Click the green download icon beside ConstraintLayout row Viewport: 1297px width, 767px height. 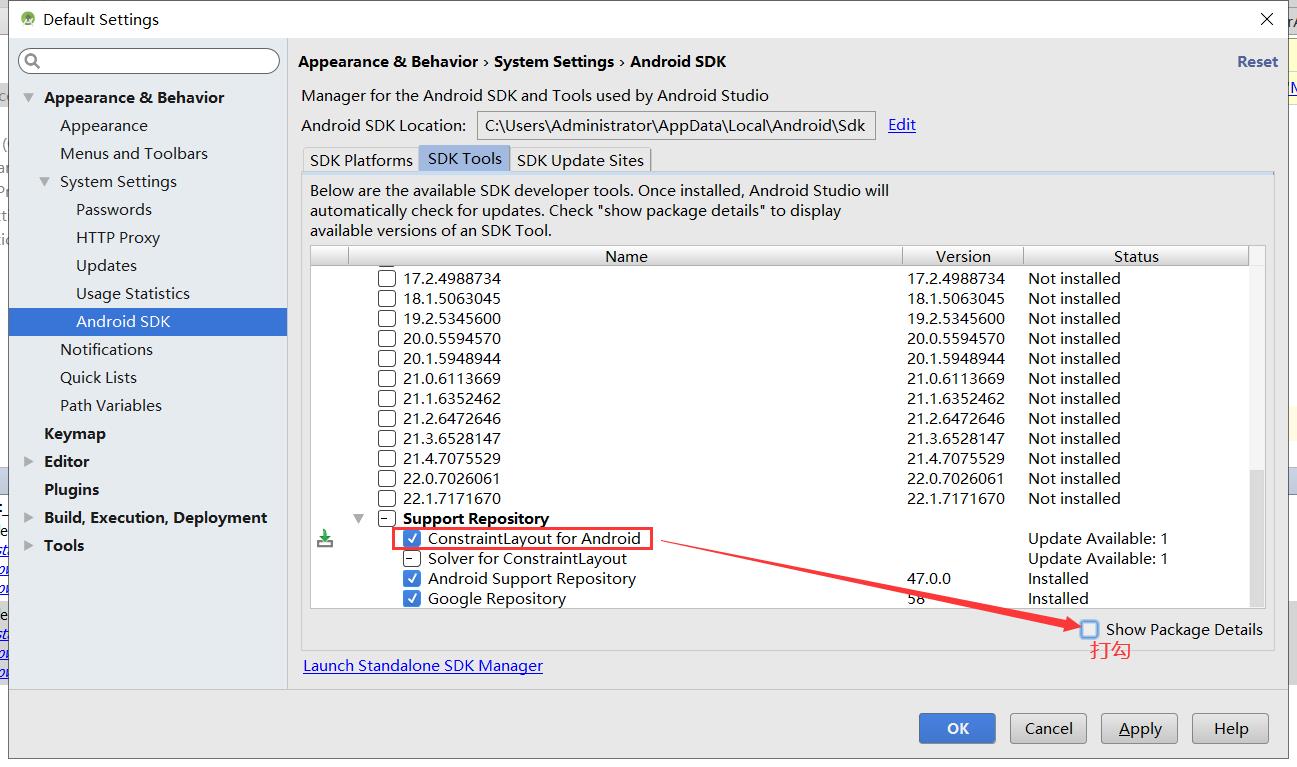324,539
